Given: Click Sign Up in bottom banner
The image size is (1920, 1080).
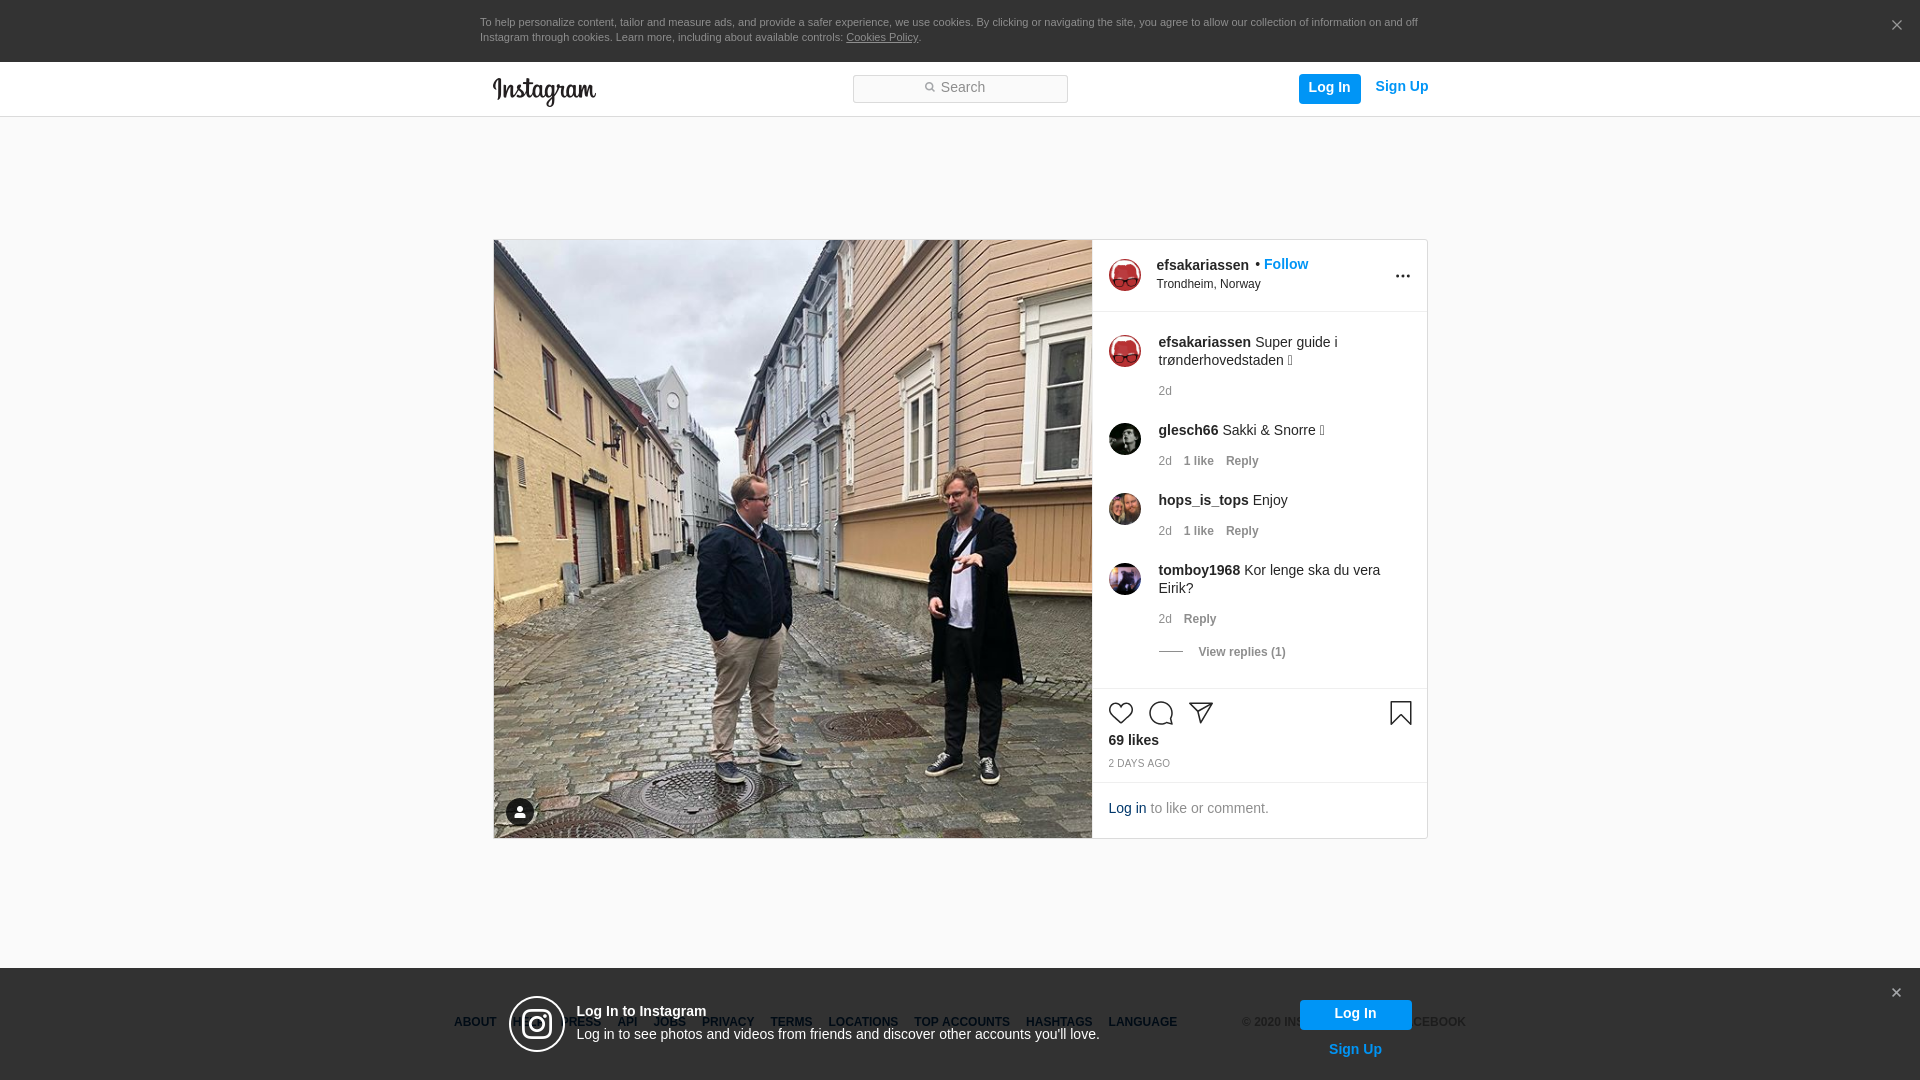Looking at the screenshot, I should coord(1355,1049).
